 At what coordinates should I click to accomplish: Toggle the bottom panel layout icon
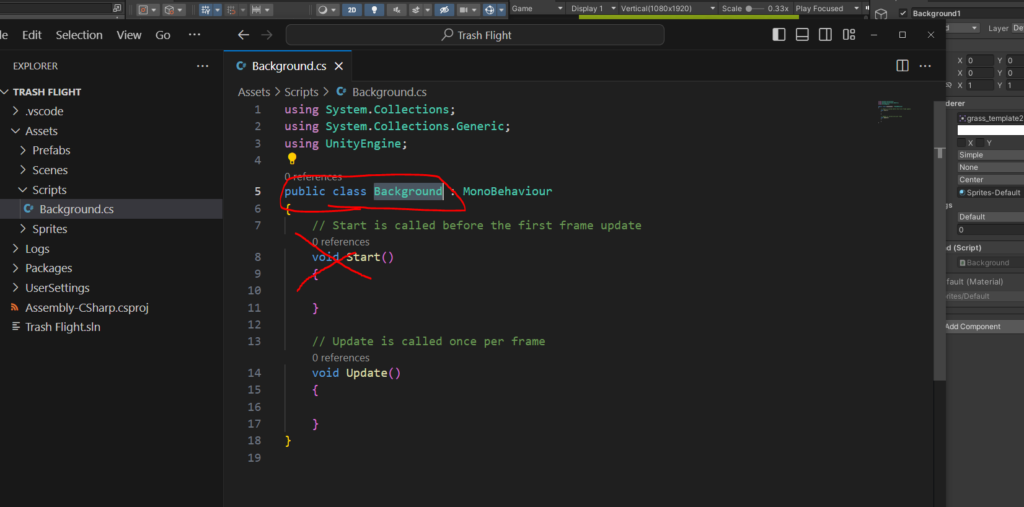[x=802, y=35]
